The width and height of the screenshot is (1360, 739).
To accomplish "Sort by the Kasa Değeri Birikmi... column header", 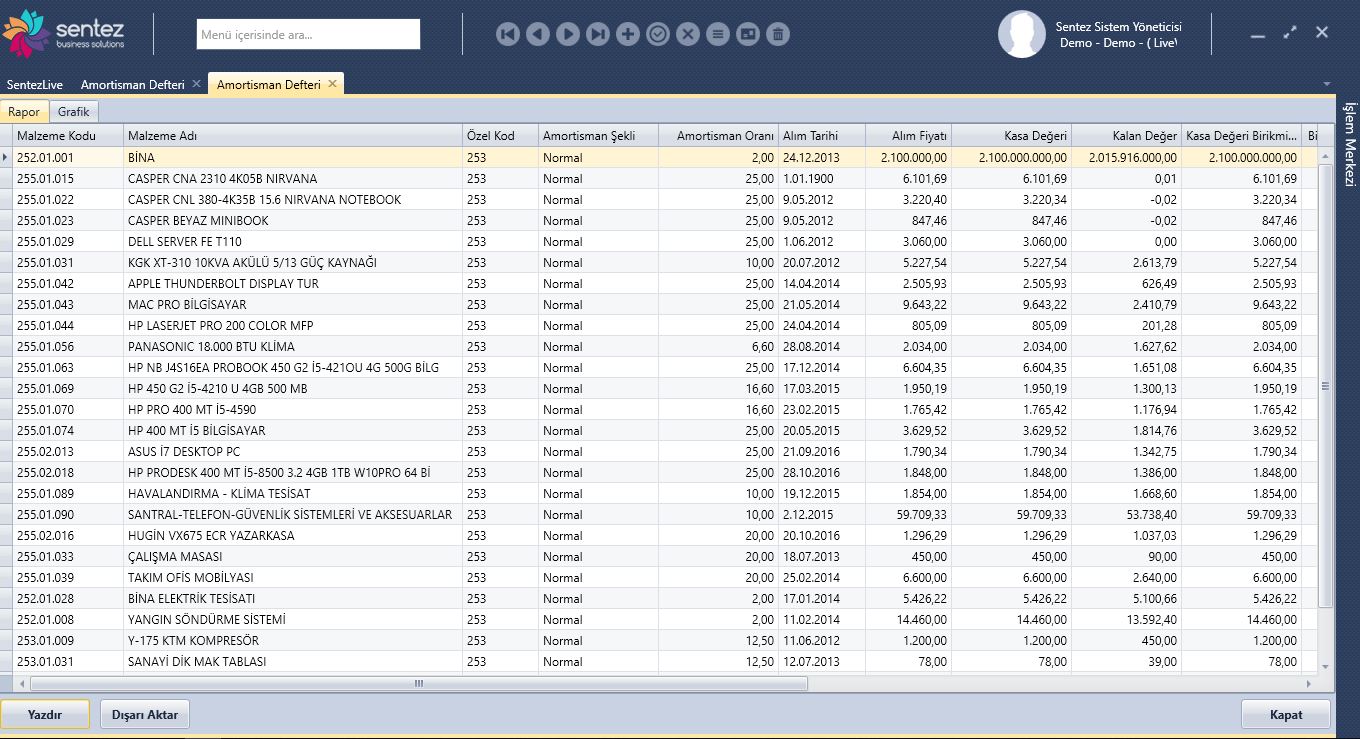I will coord(1242,136).
